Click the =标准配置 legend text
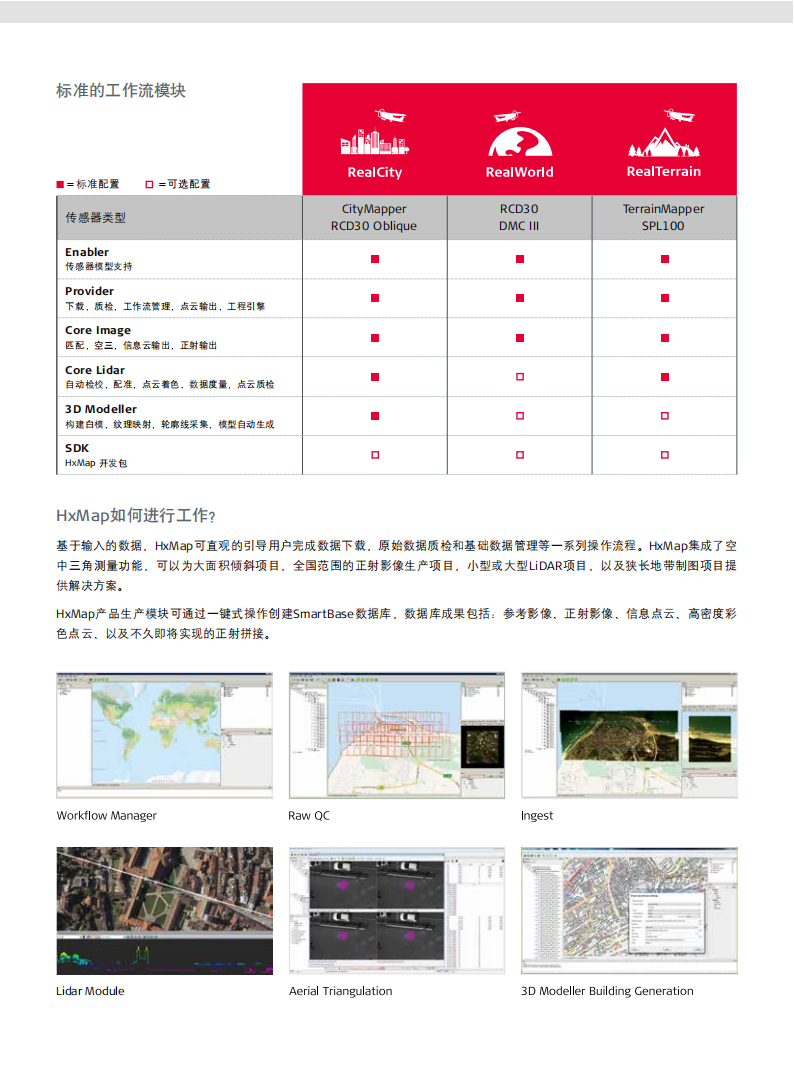The image size is (794, 1077). pos(93,184)
